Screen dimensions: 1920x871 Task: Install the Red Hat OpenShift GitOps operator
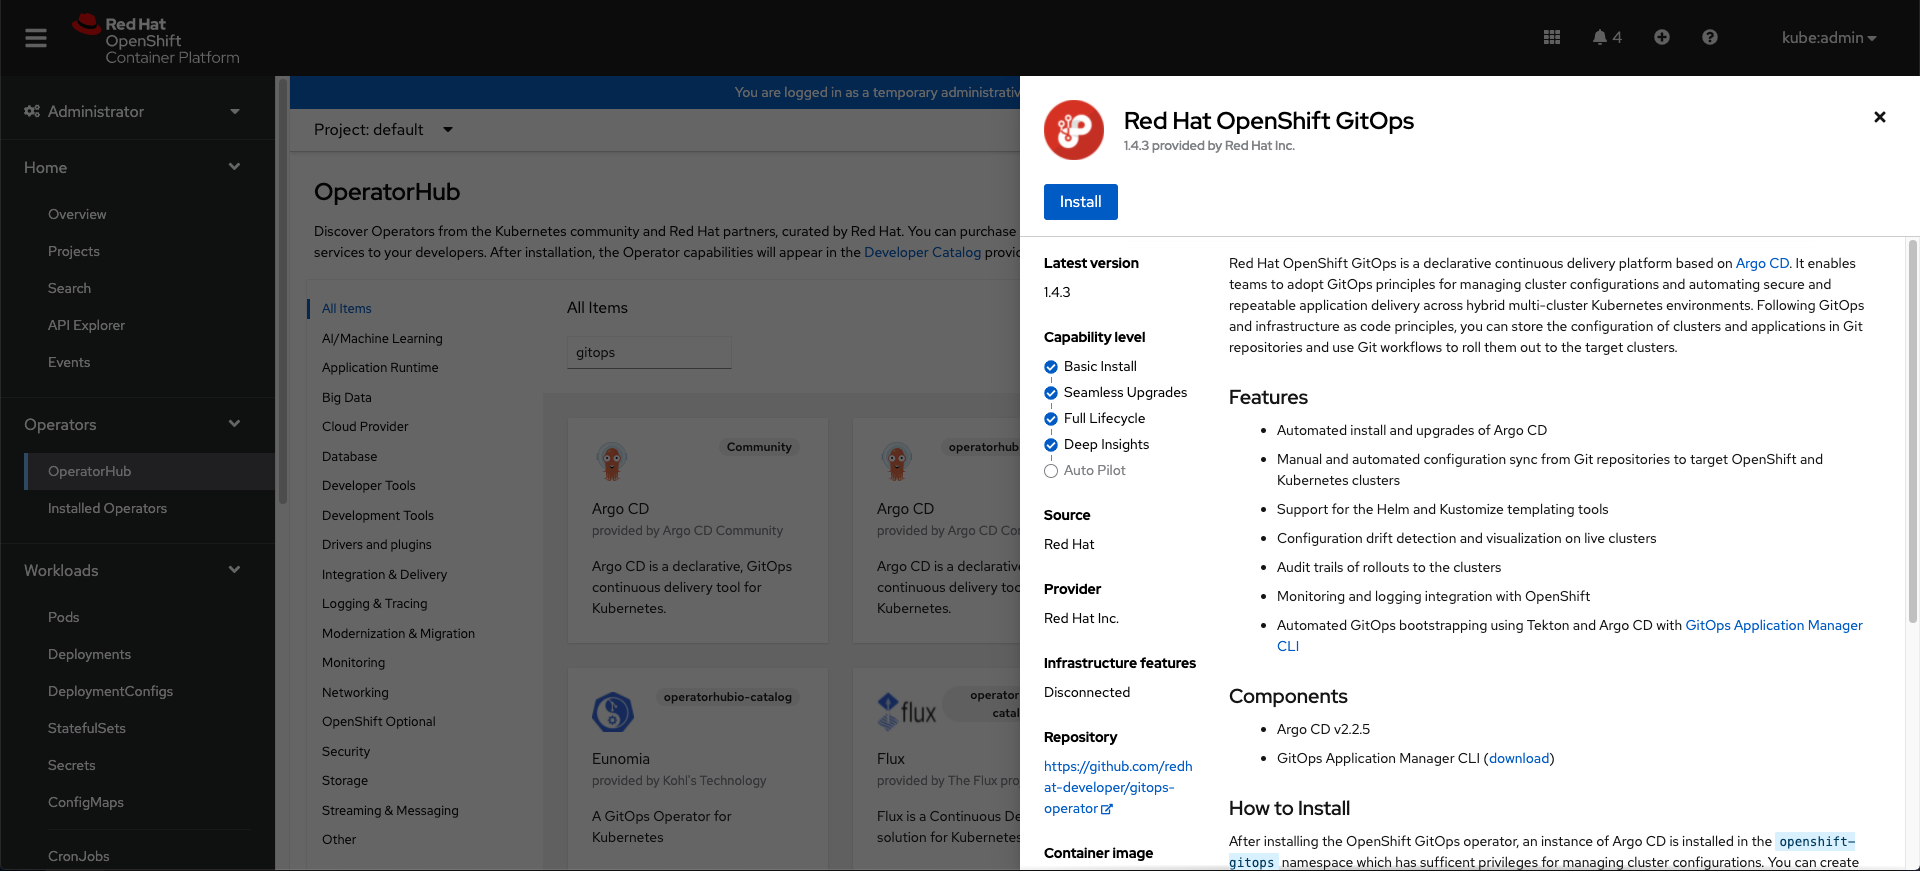[x=1081, y=202]
